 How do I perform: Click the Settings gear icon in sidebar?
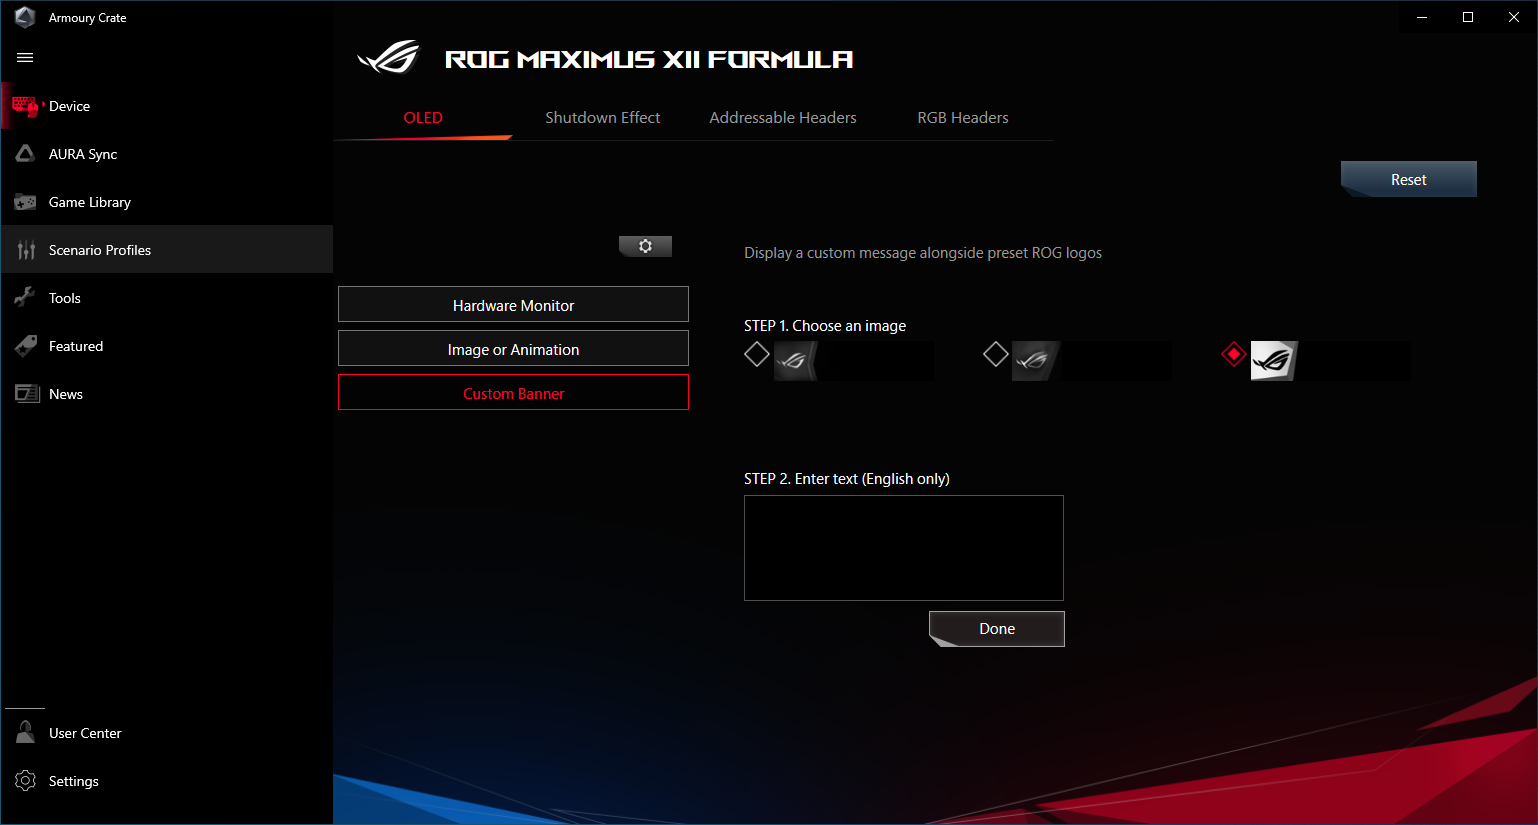pos(25,781)
